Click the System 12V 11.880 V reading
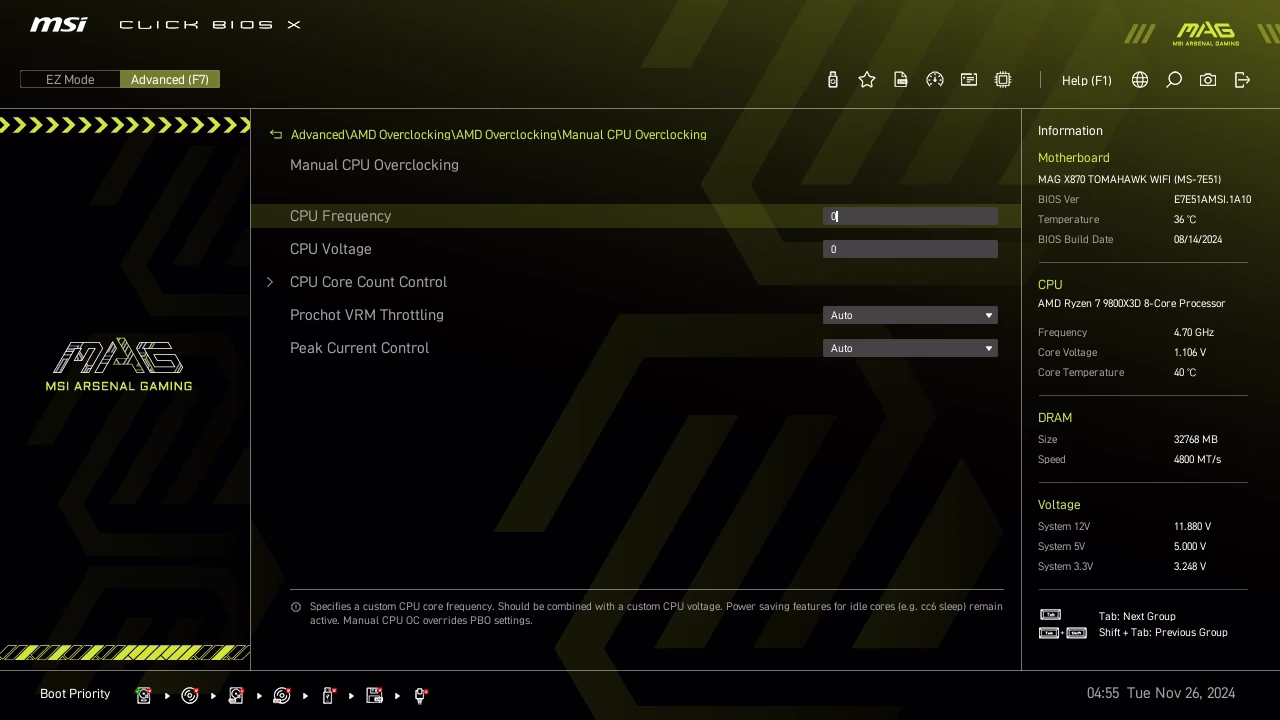The width and height of the screenshot is (1280, 720). click(1192, 526)
